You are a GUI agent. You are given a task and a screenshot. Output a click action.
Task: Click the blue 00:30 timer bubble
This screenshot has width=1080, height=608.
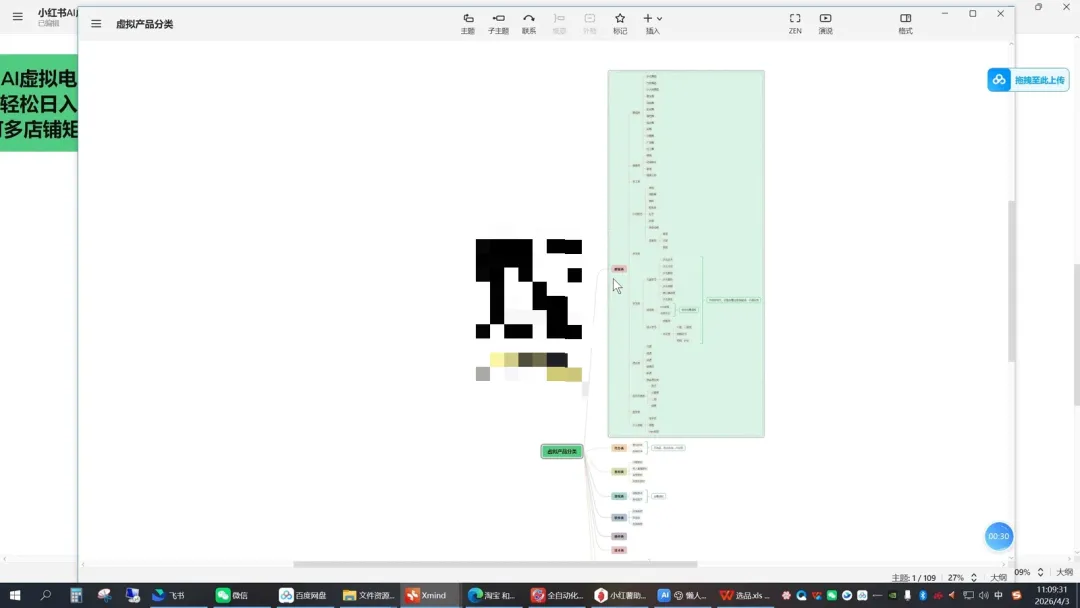[x=999, y=536]
